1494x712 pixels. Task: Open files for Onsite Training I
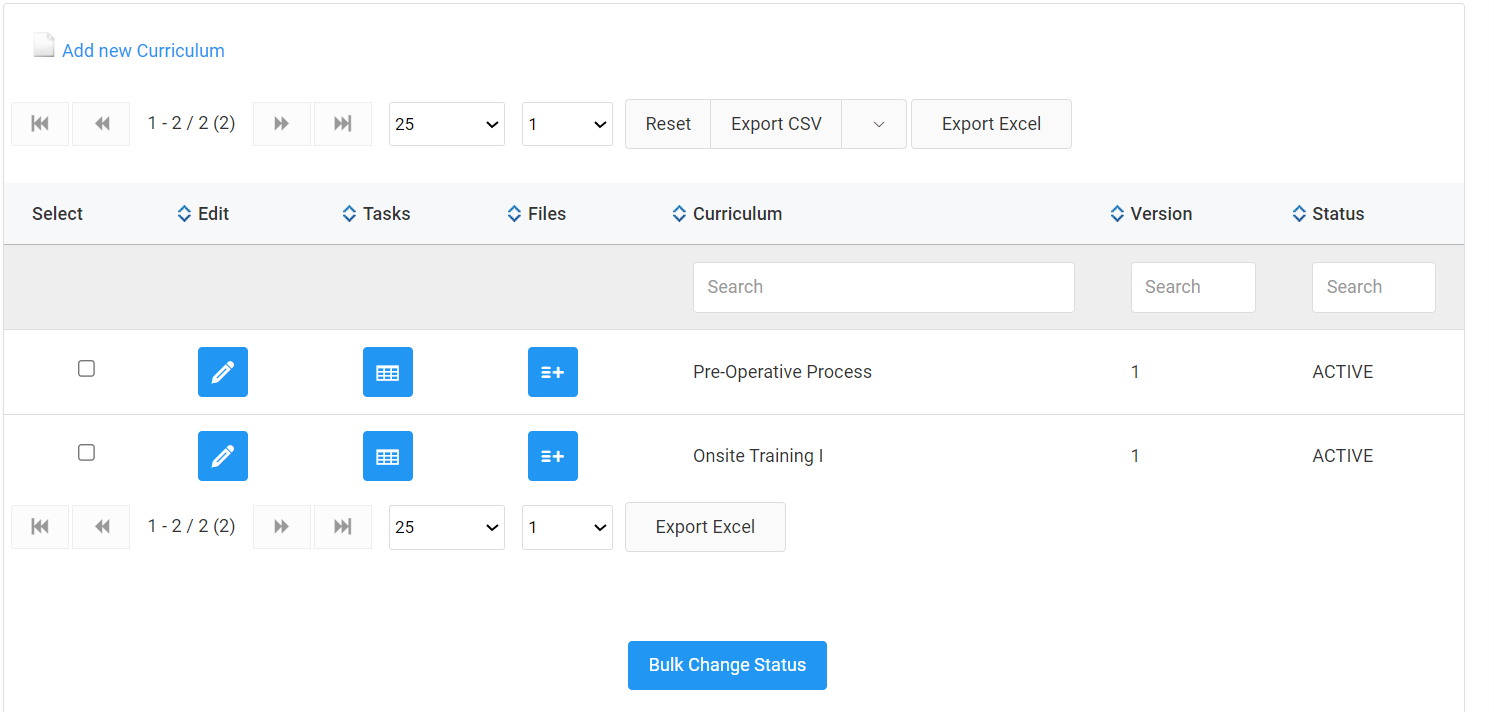(x=553, y=456)
